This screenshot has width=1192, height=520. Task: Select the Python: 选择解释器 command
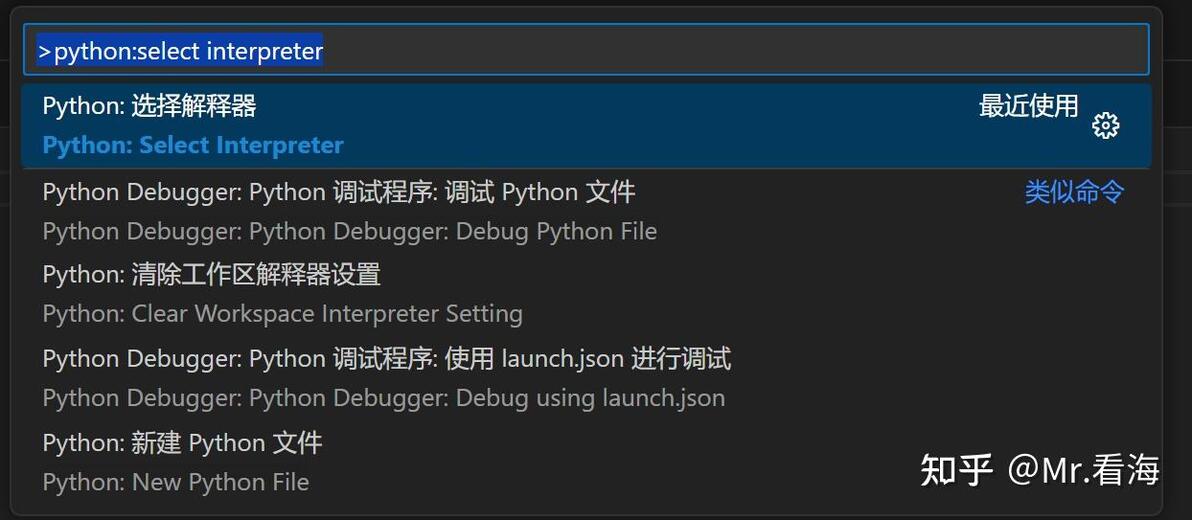coord(586,125)
